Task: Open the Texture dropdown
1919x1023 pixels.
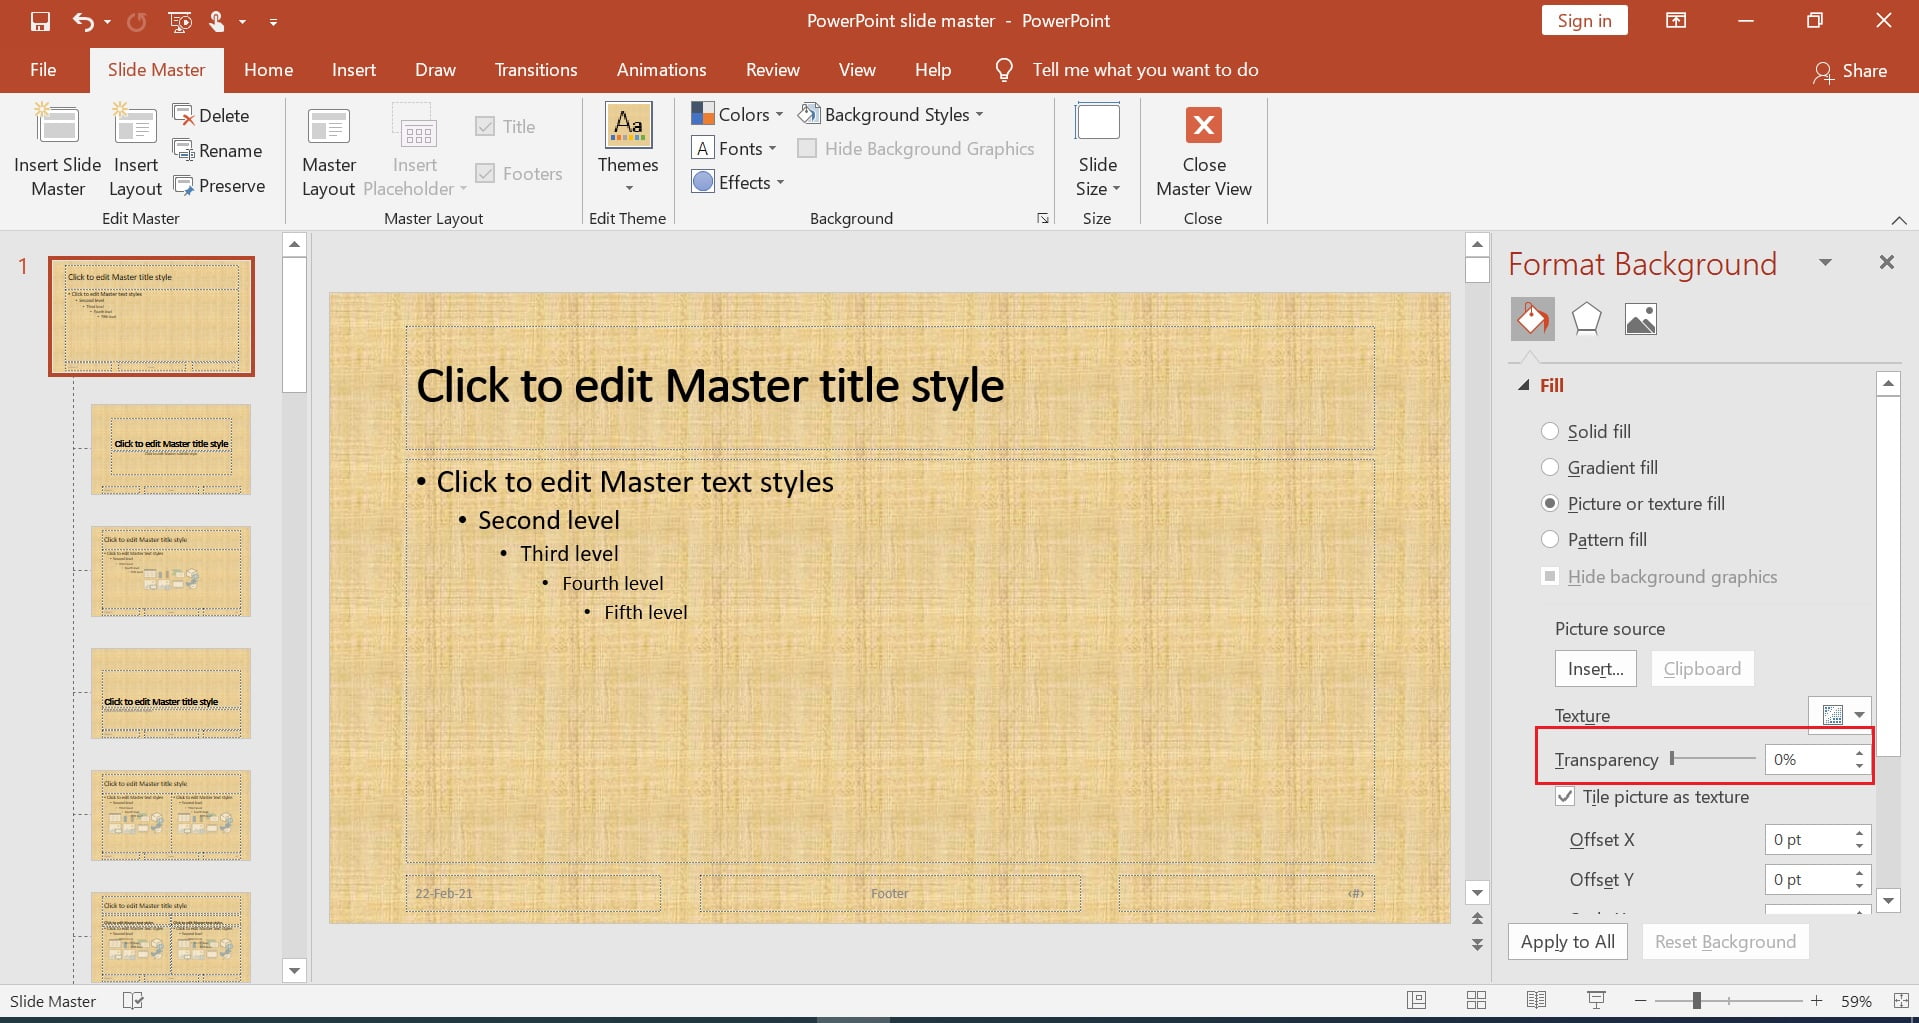Action: click(x=1860, y=714)
